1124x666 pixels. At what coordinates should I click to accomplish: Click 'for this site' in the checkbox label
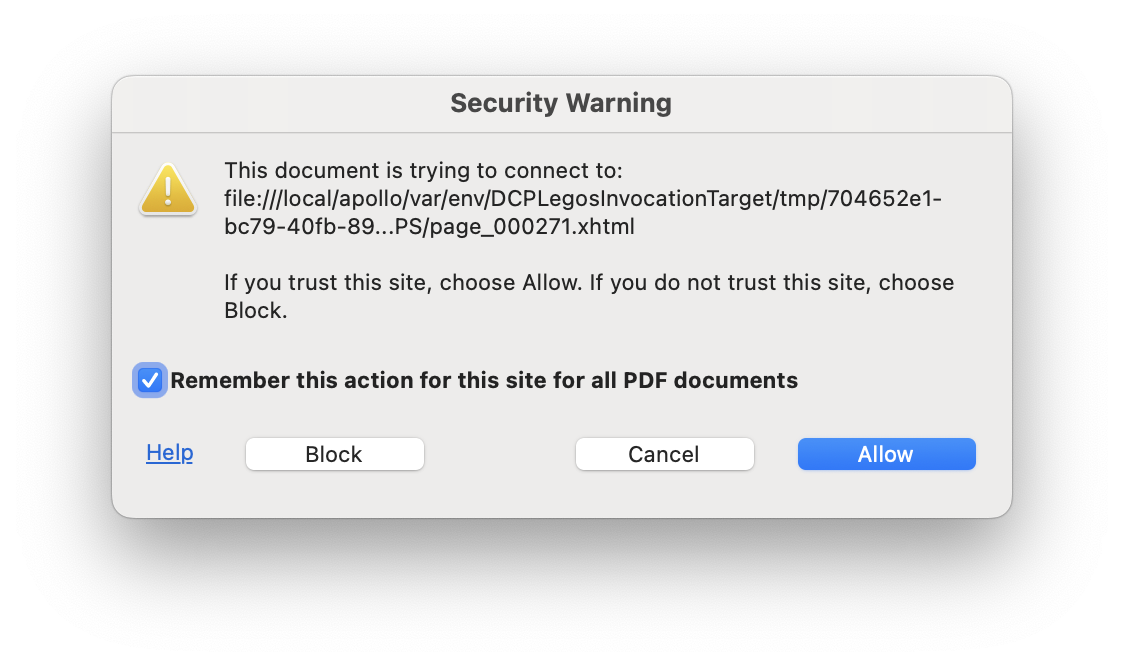[x=516, y=380]
